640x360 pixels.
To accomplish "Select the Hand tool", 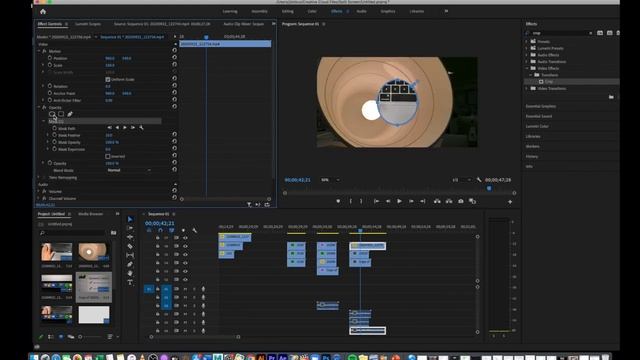I will [130, 273].
